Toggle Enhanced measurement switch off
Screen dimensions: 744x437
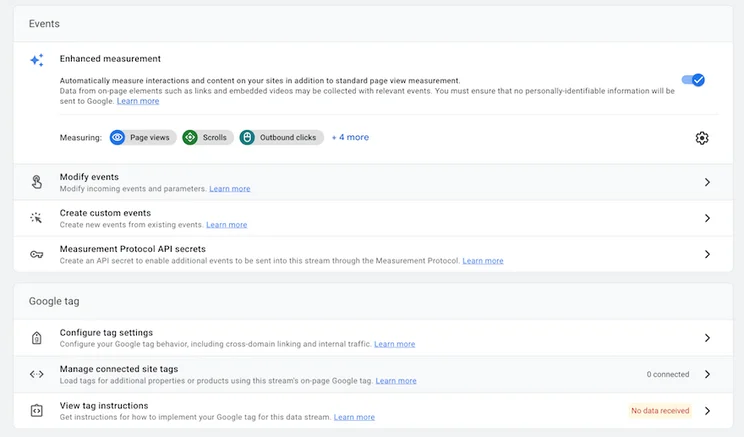click(x=693, y=80)
